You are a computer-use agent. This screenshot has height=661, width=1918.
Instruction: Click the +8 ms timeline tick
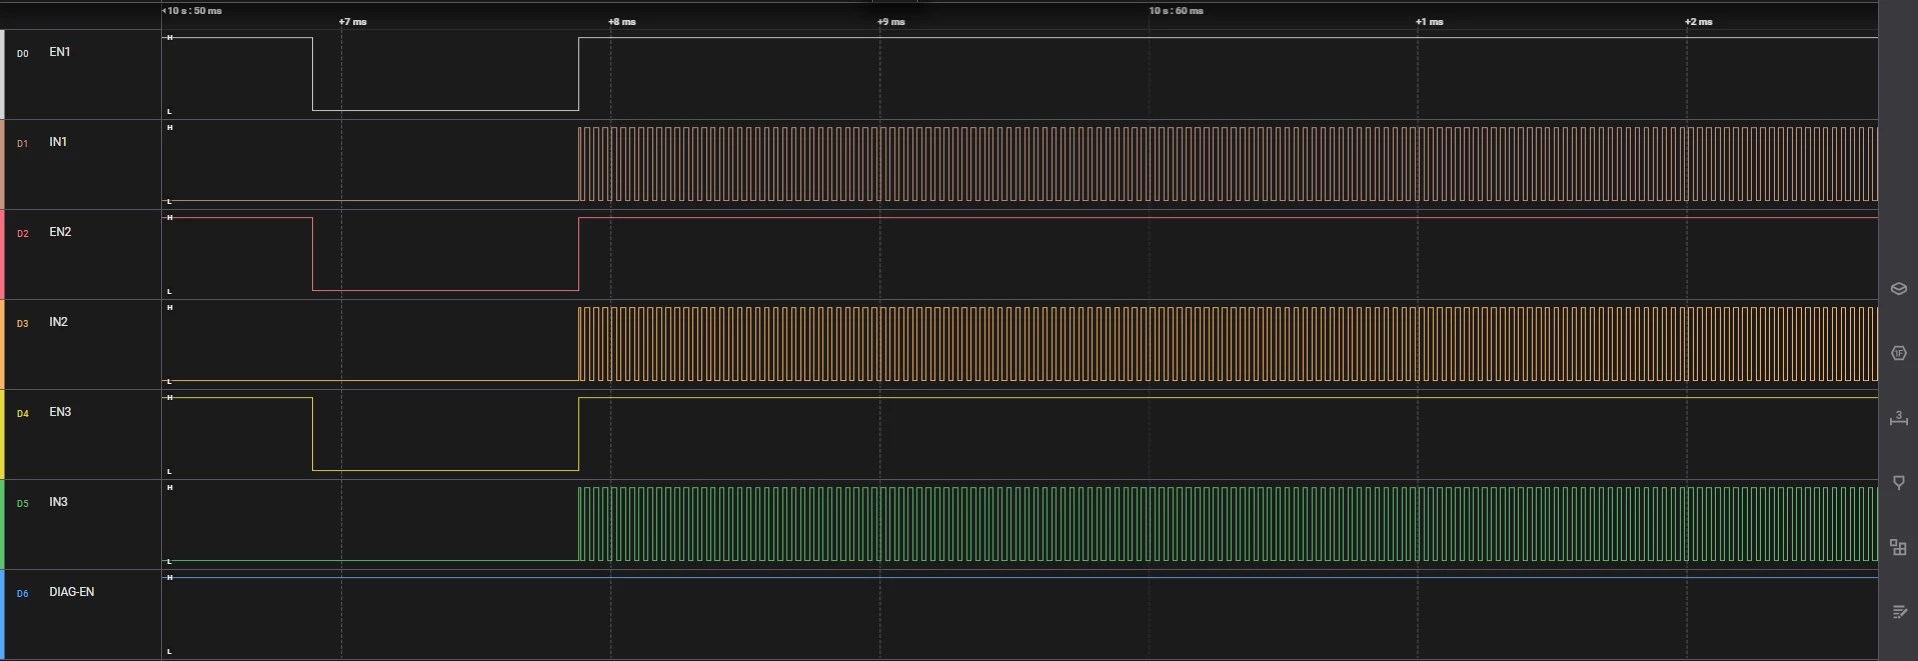pos(622,22)
